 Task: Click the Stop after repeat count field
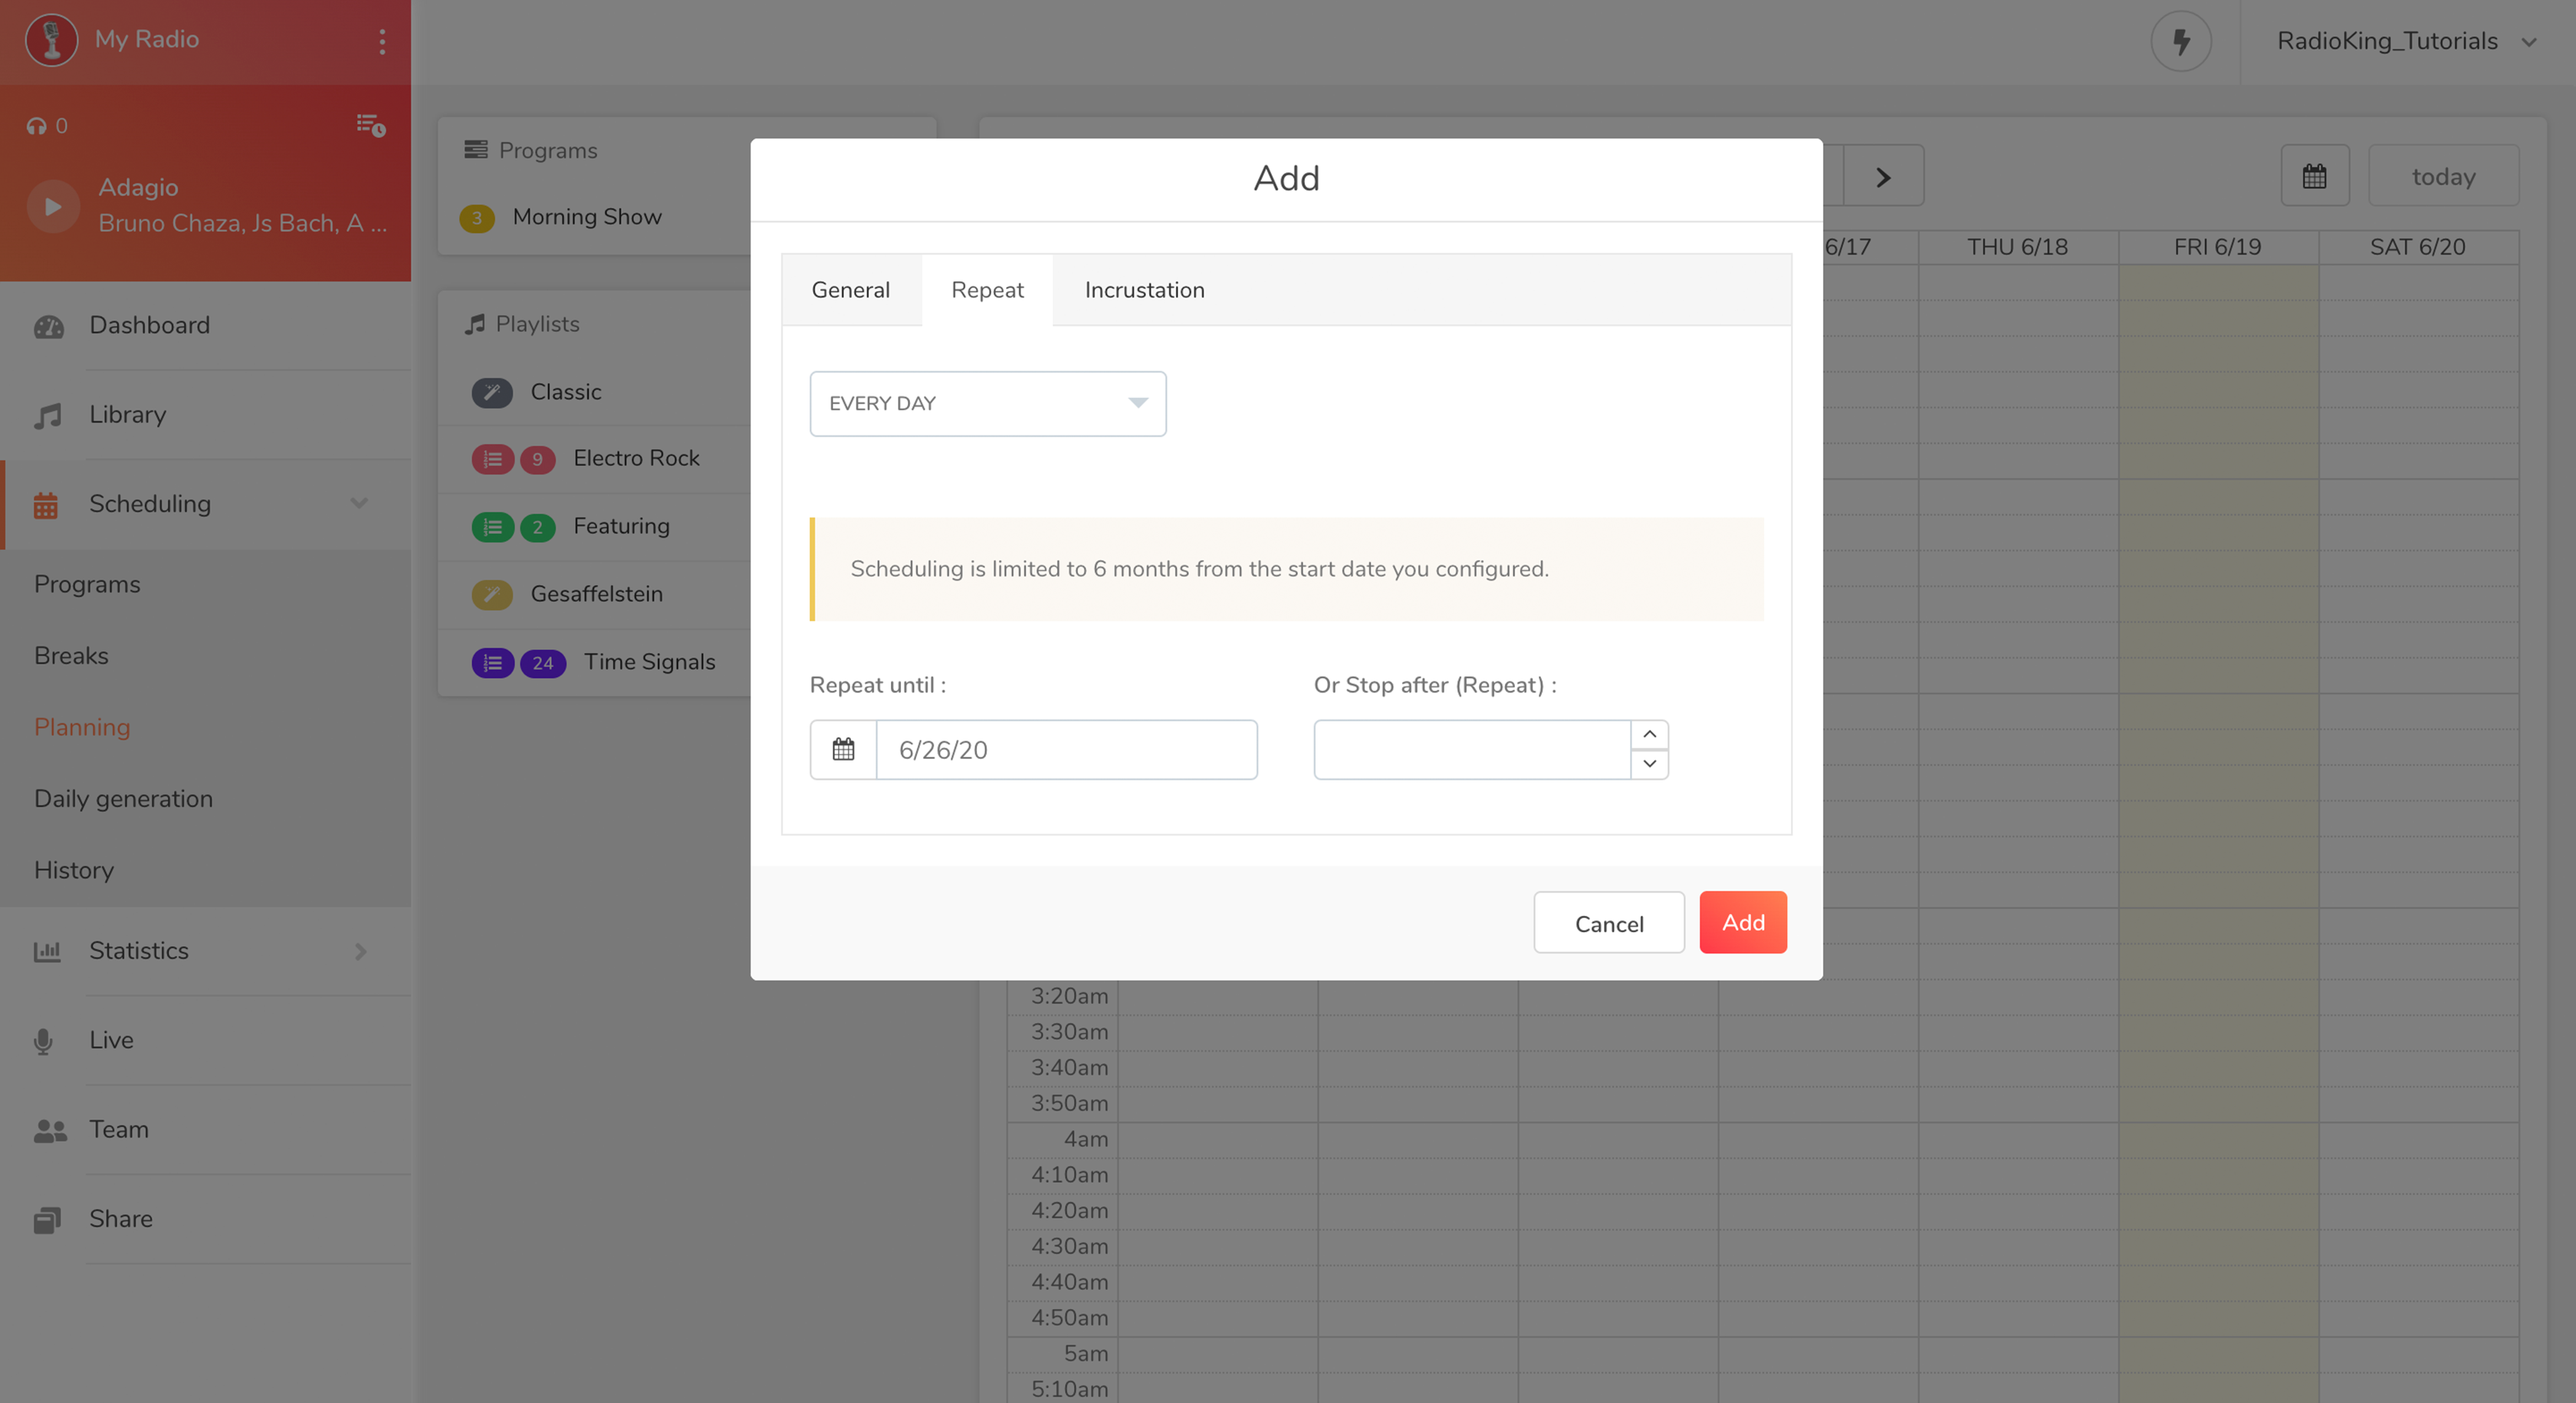click(1472, 749)
